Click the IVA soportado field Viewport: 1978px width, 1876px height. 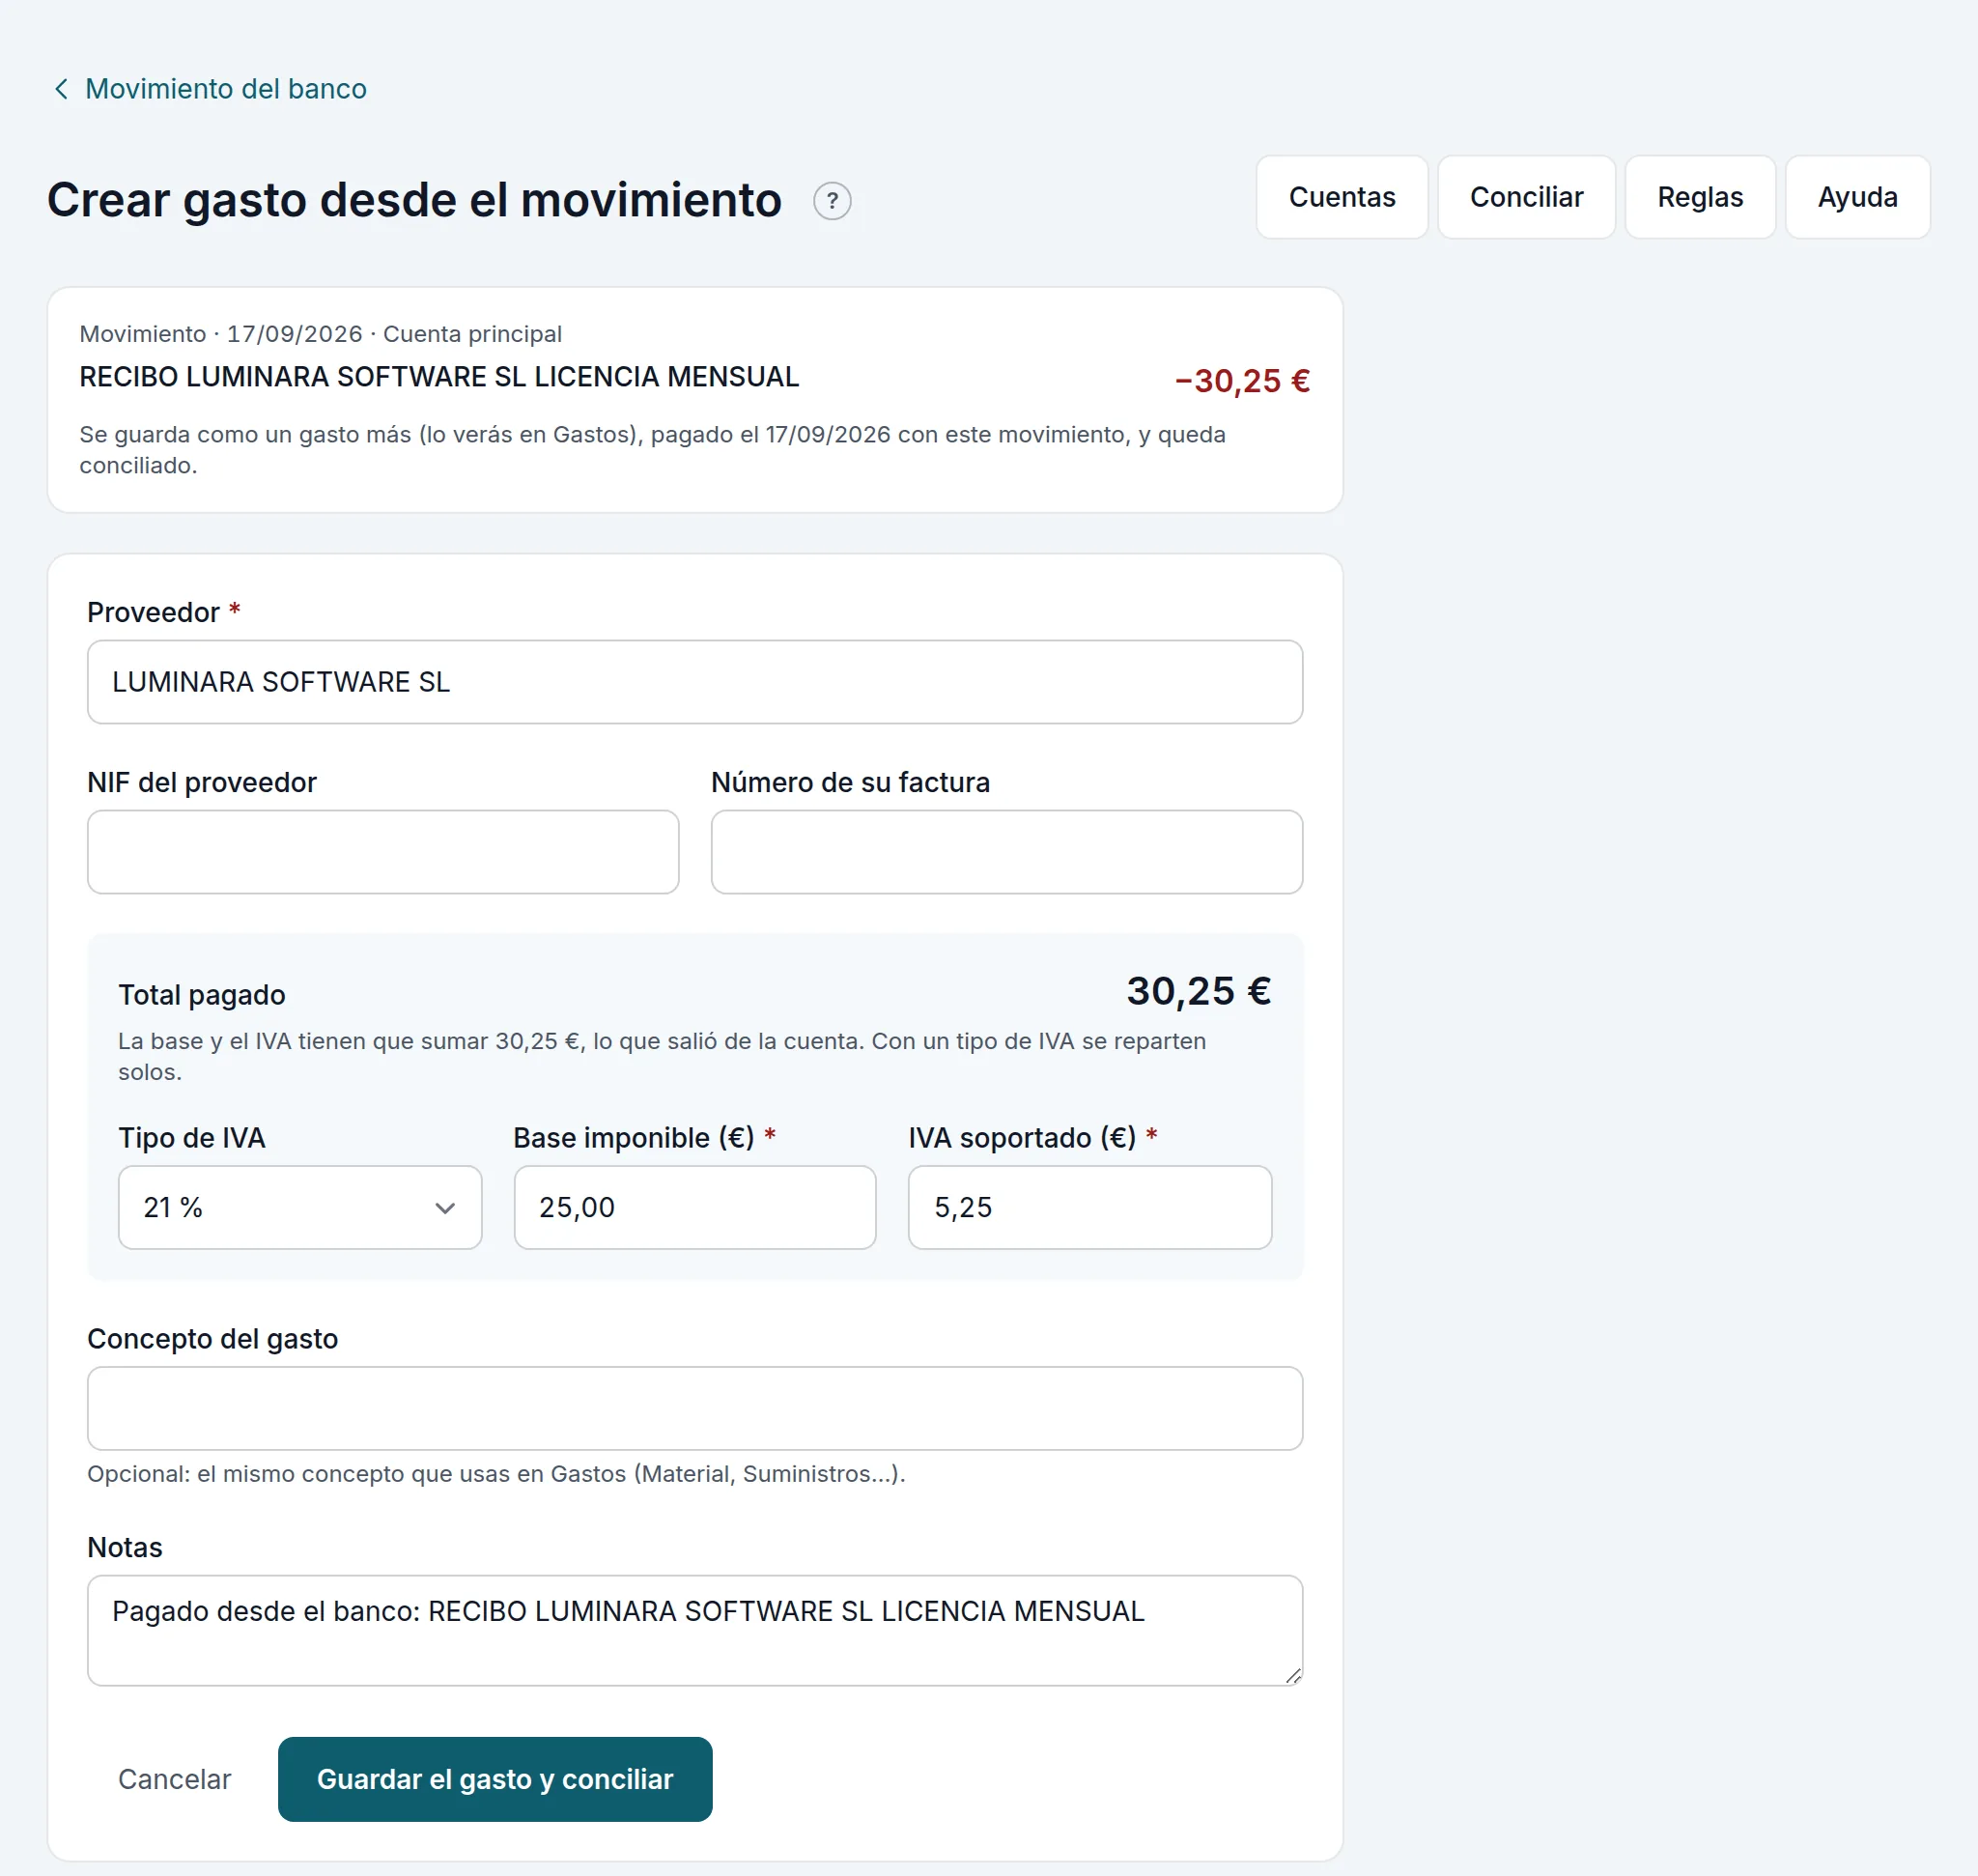1090,1207
